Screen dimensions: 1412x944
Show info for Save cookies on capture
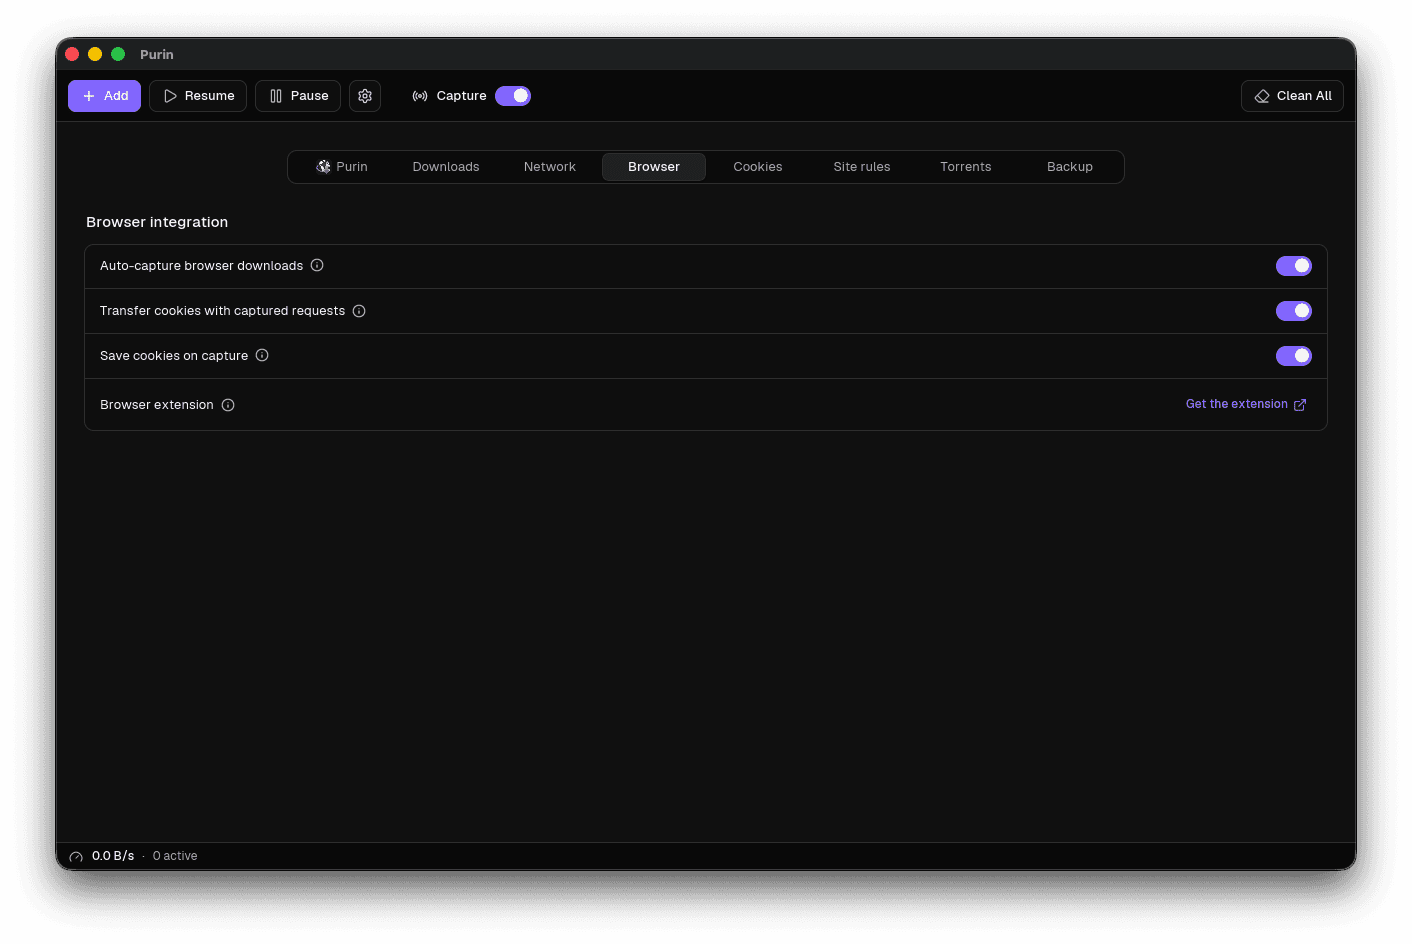click(x=262, y=355)
